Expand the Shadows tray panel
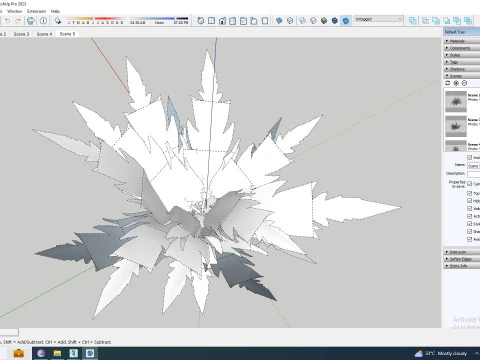This screenshot has height=360, width=480. pos(462,69)
